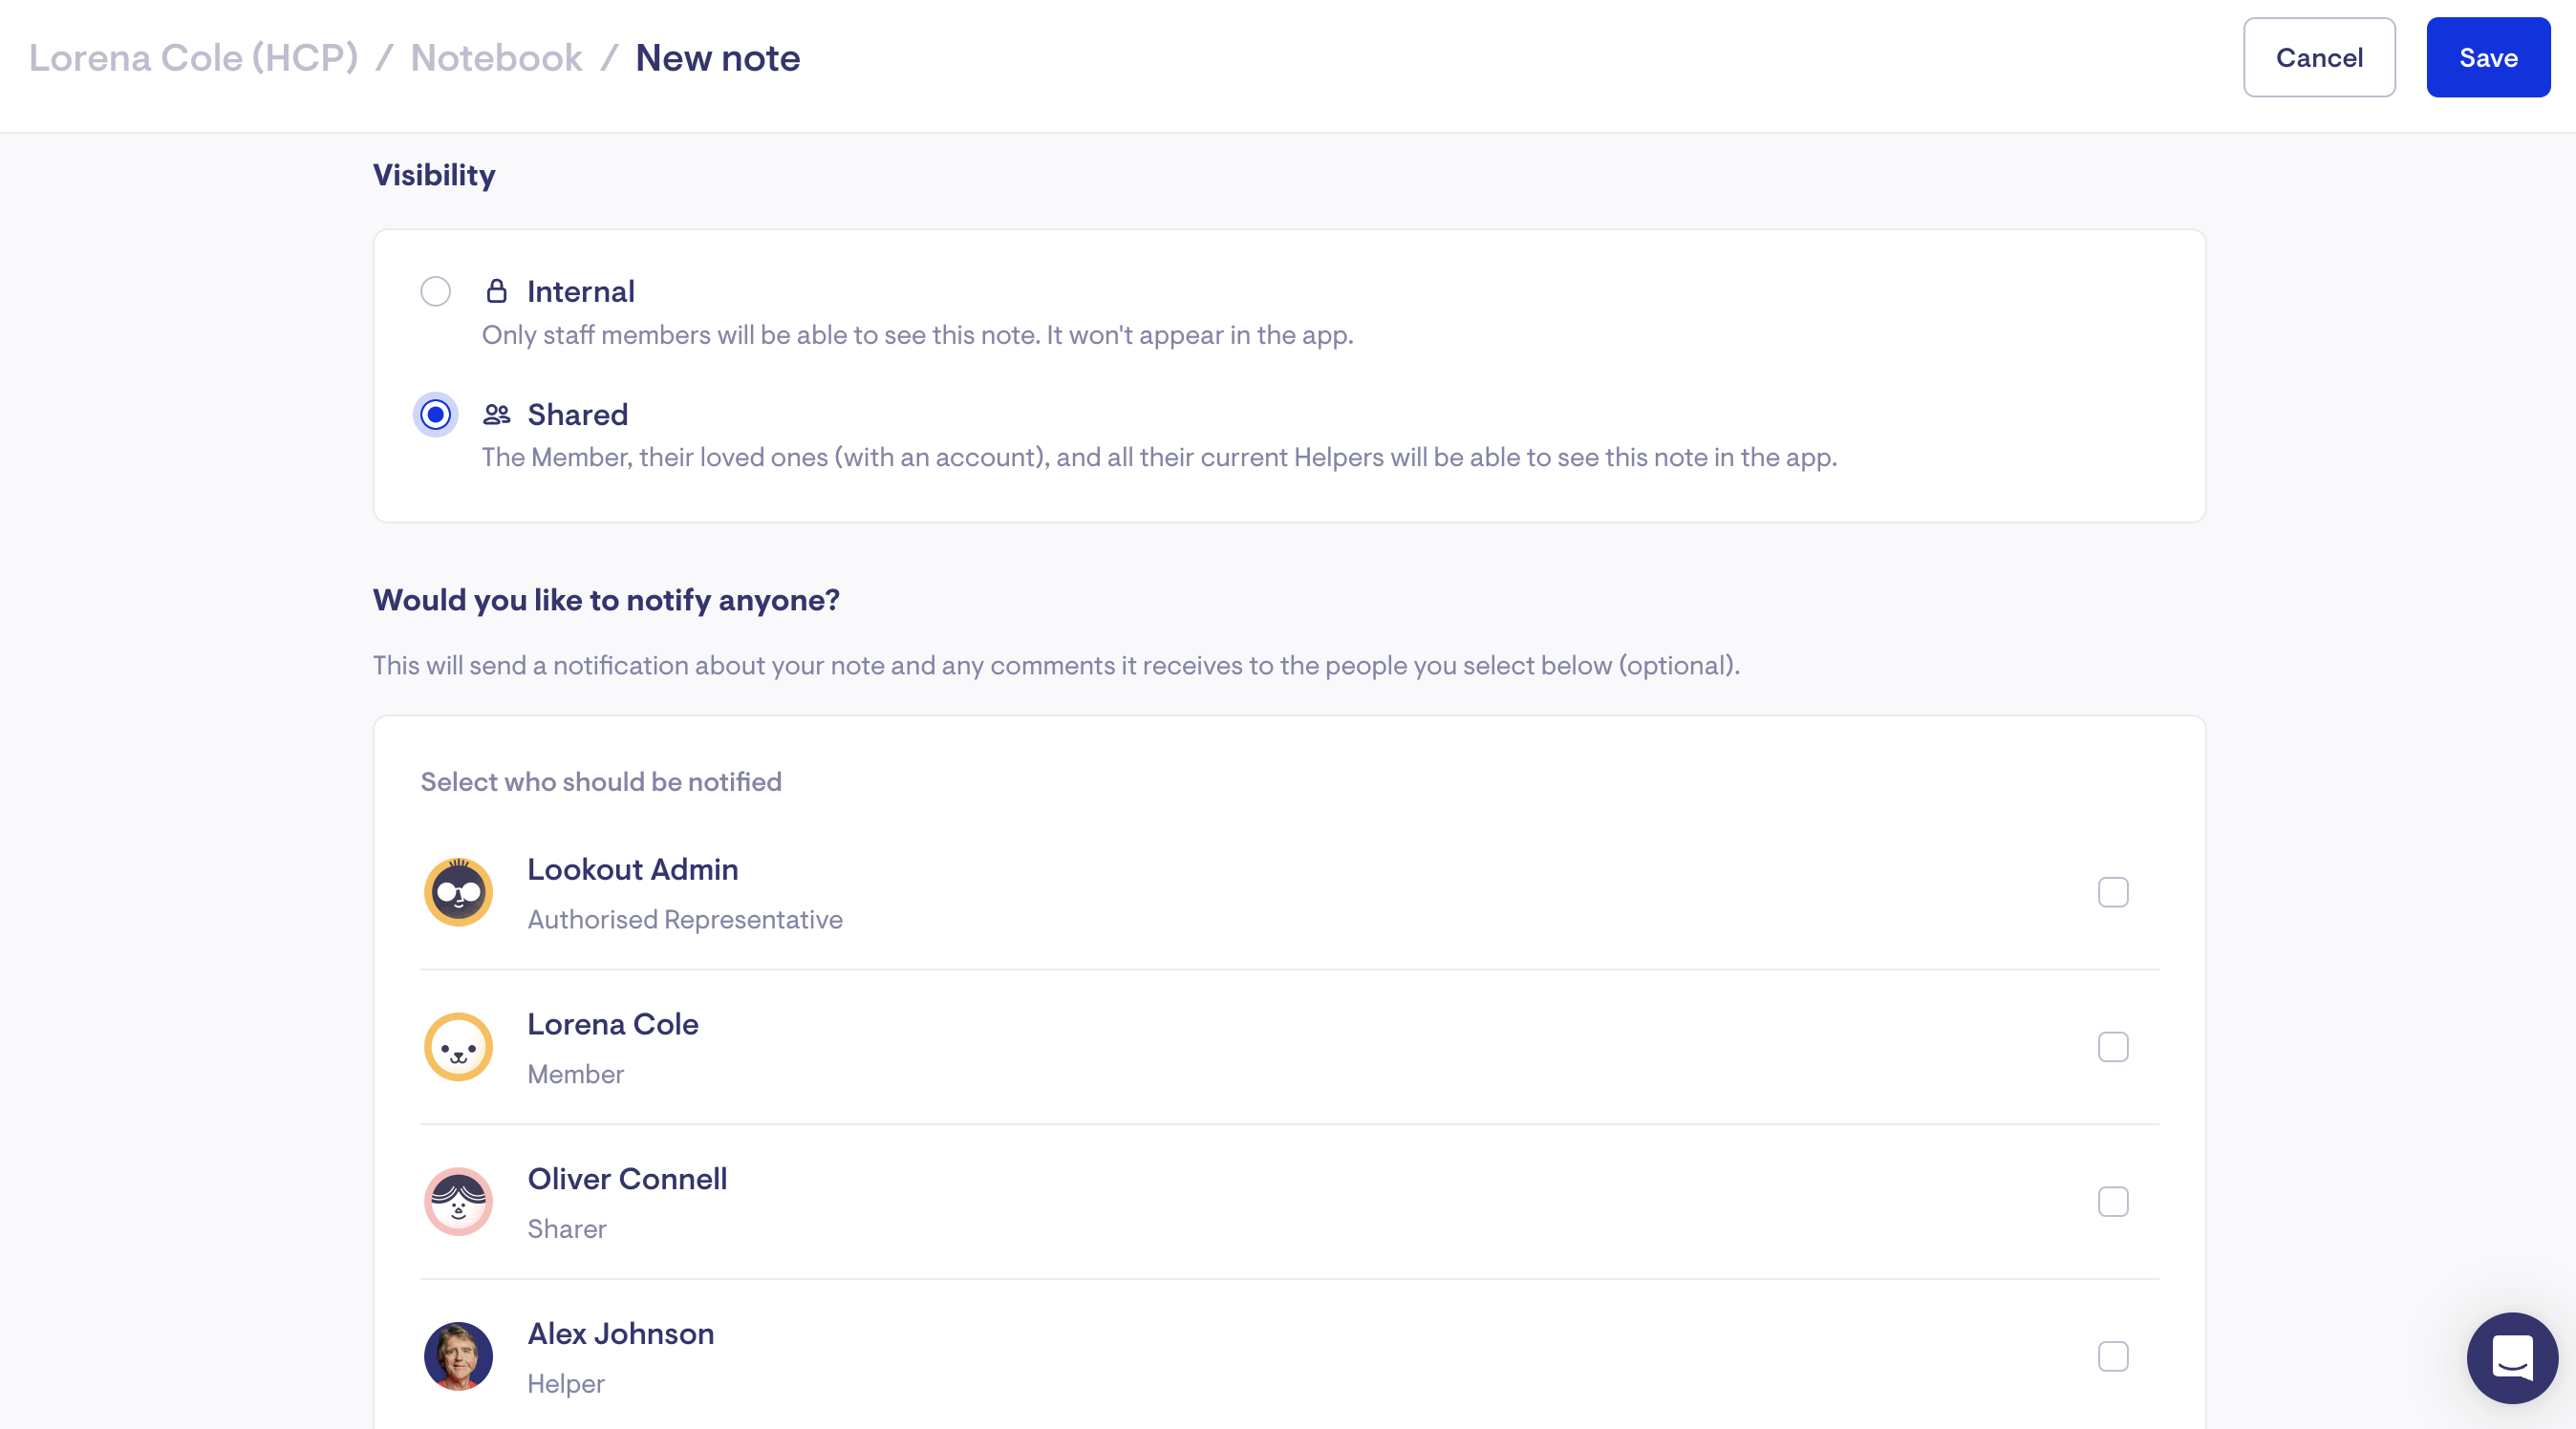The image size is (2576, 1429).
Task: Tick the Lorena Cole notification checkbox
Action: 2113,1047
